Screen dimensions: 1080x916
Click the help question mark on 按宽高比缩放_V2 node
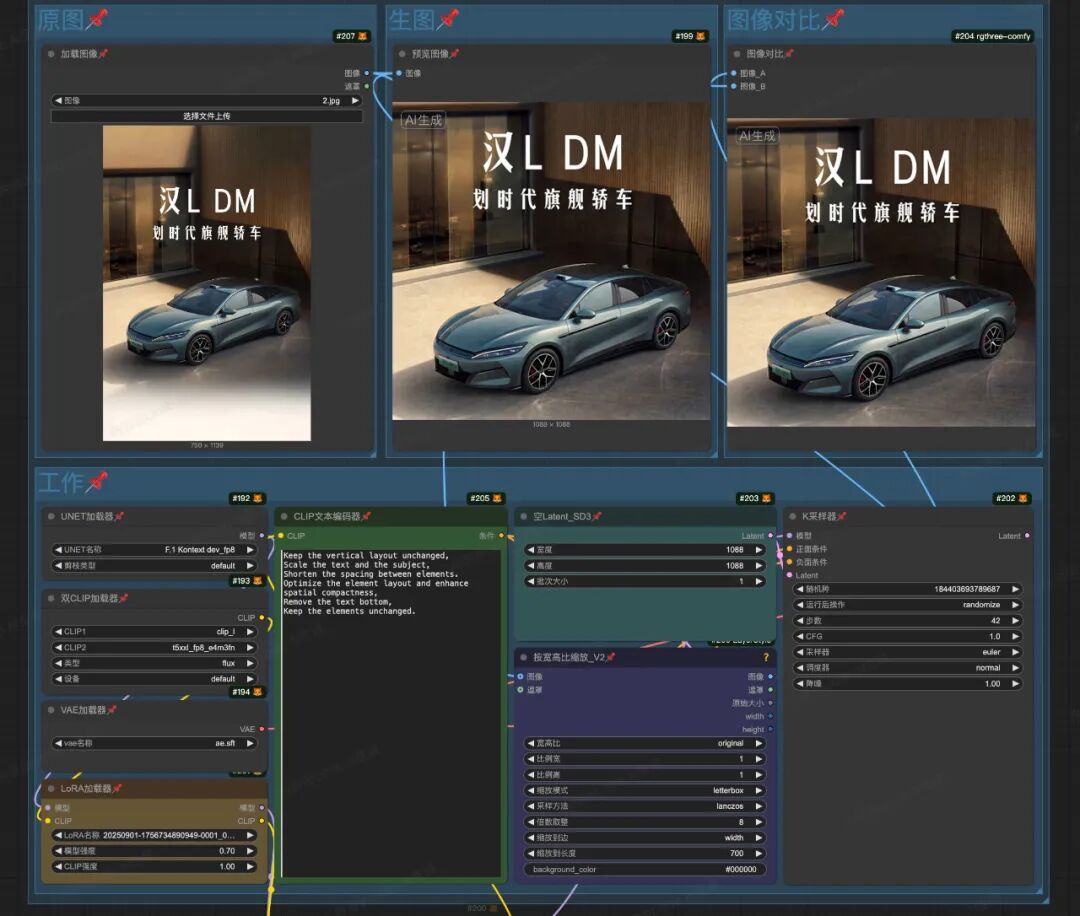click(766, 657)
